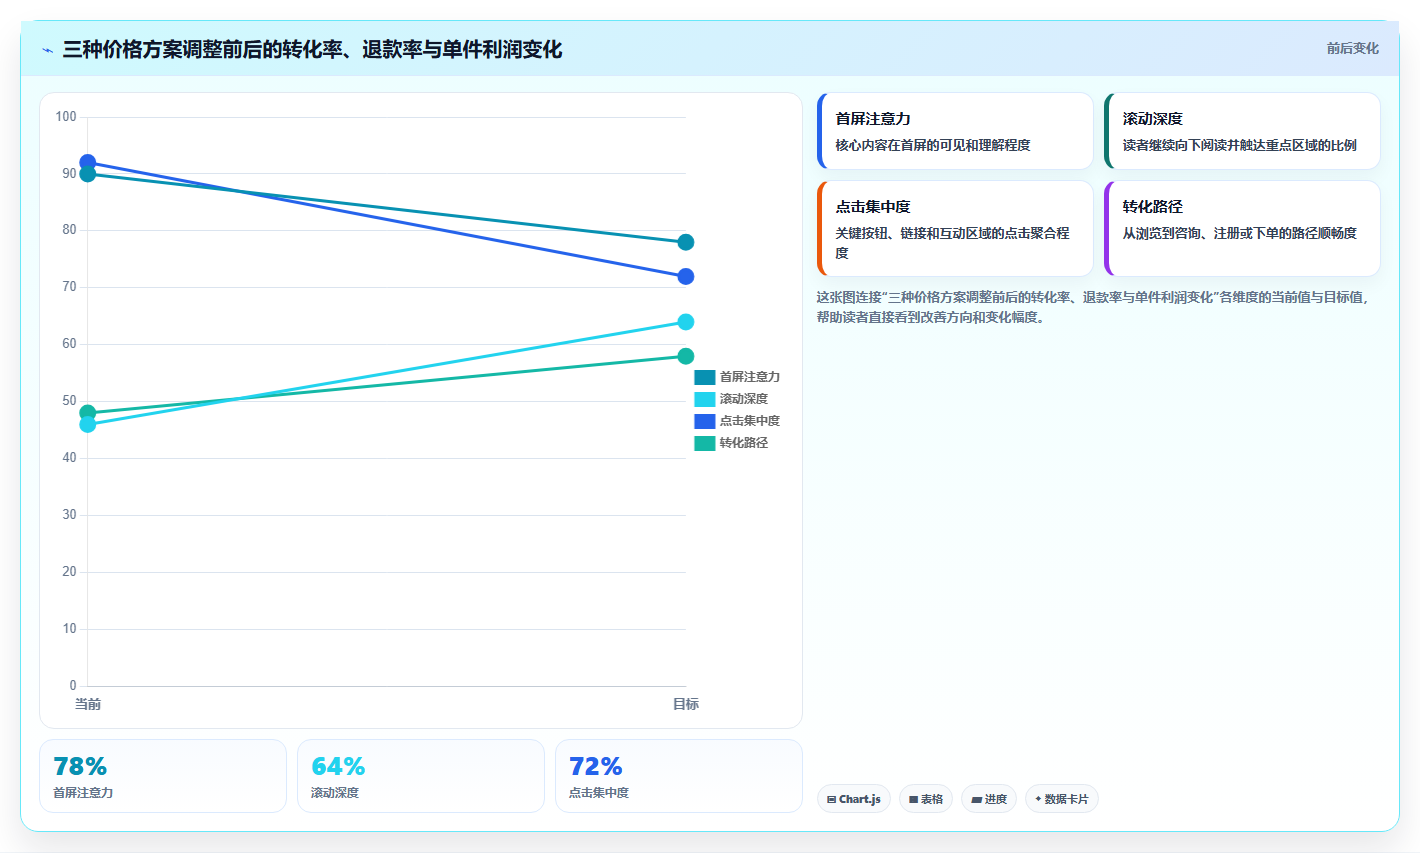Image resolution: width=1420 pixels, height=853 pixels.
Task: Toggle 点击集中度 legend color swatch
Action: click(x=705, y=421)
